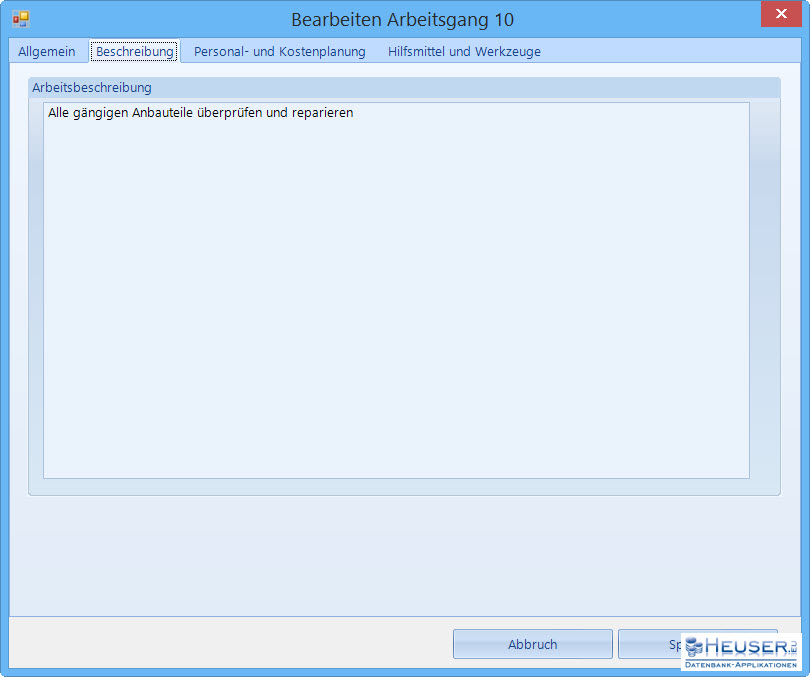Go to Hilfsmittel und Werkzeuge tab
Viewport: 810px width, 677px height.
point(464,52)
